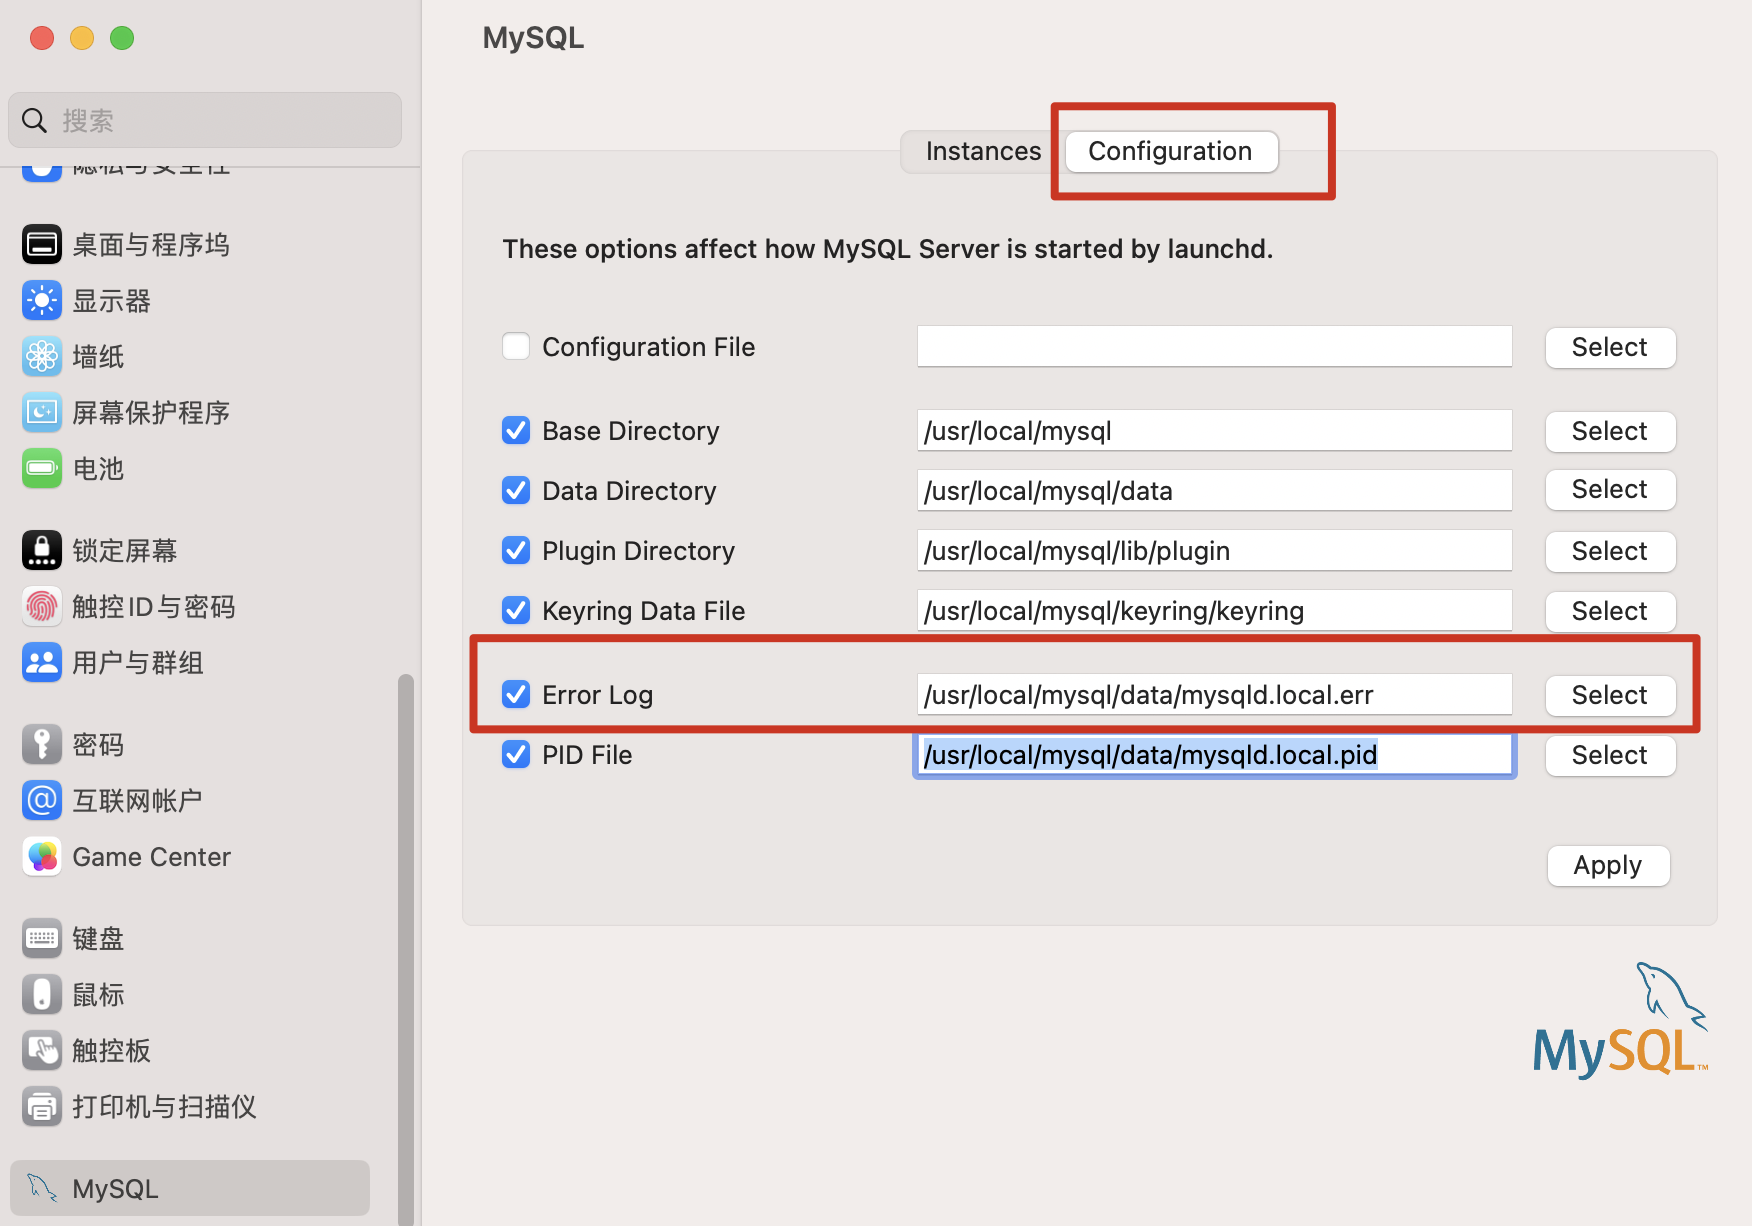
Task: Select 锁定屏幕 label in sidebar
Action: pyautogui.click(x=124, y=551)
